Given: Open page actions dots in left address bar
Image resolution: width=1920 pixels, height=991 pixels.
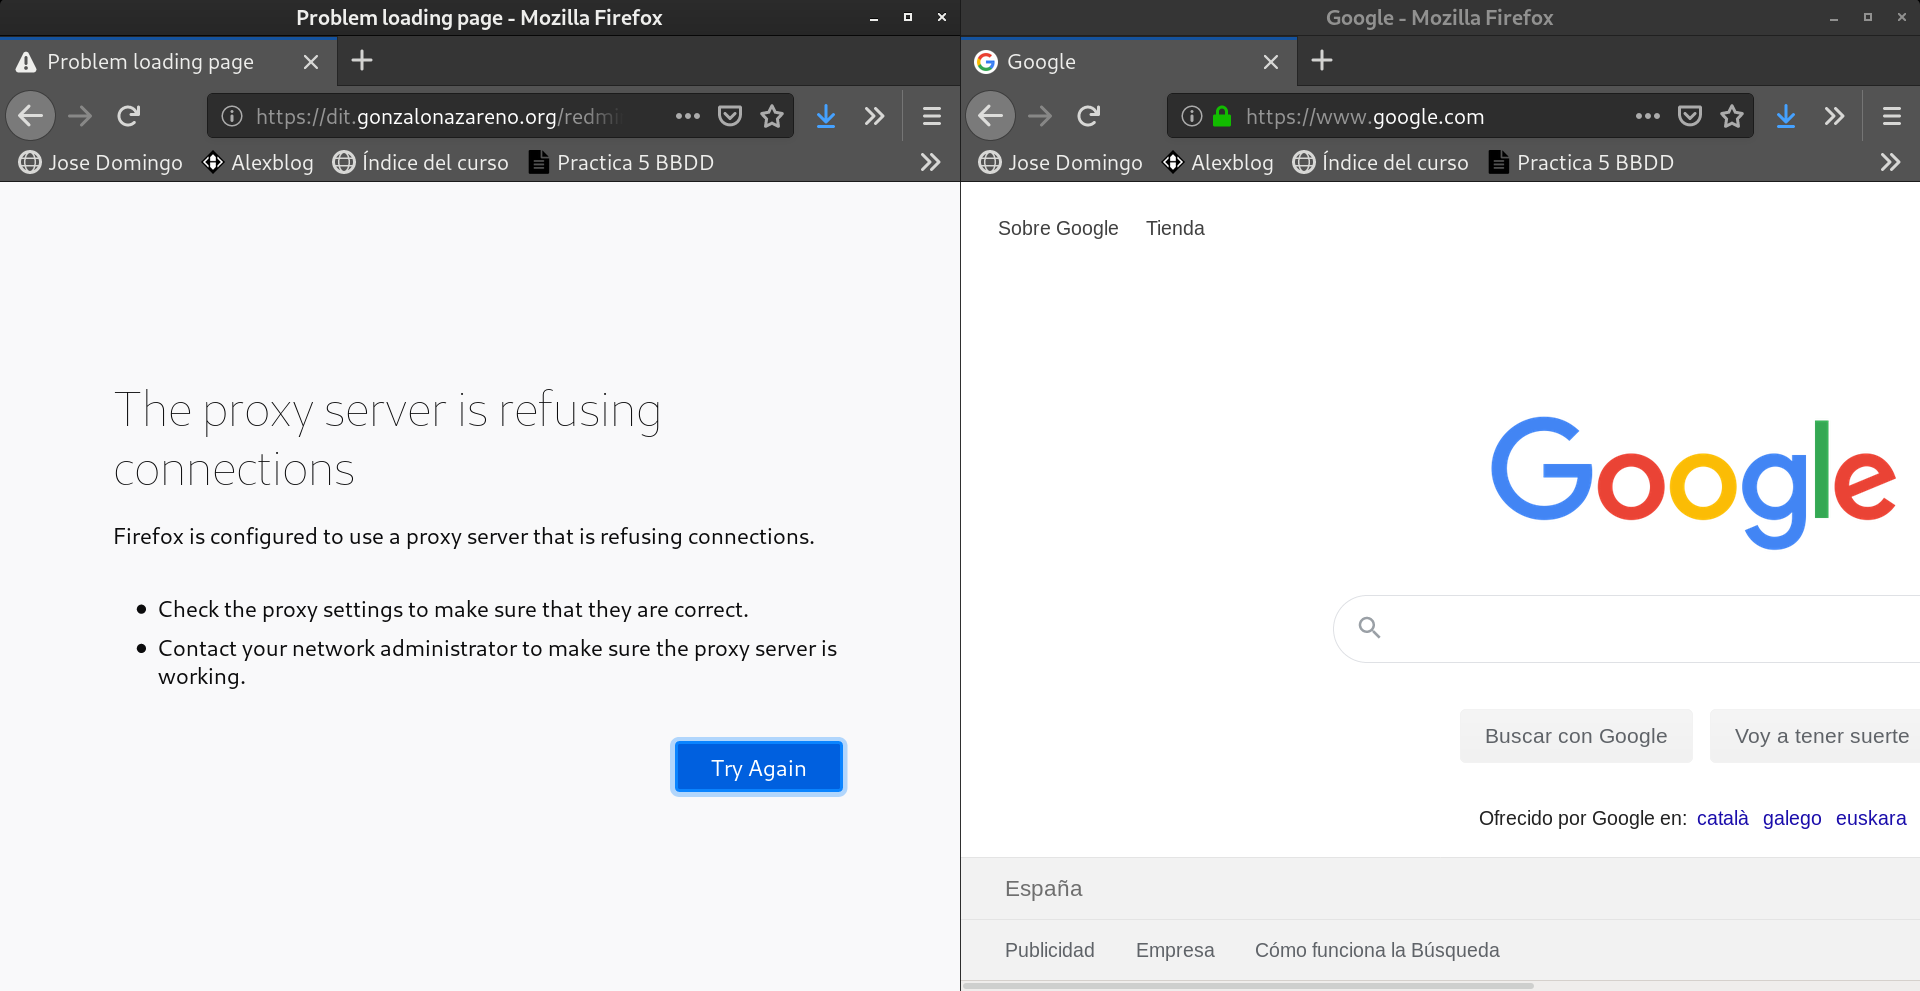Looking at the screenshot, I should click(x=687, y=116).
